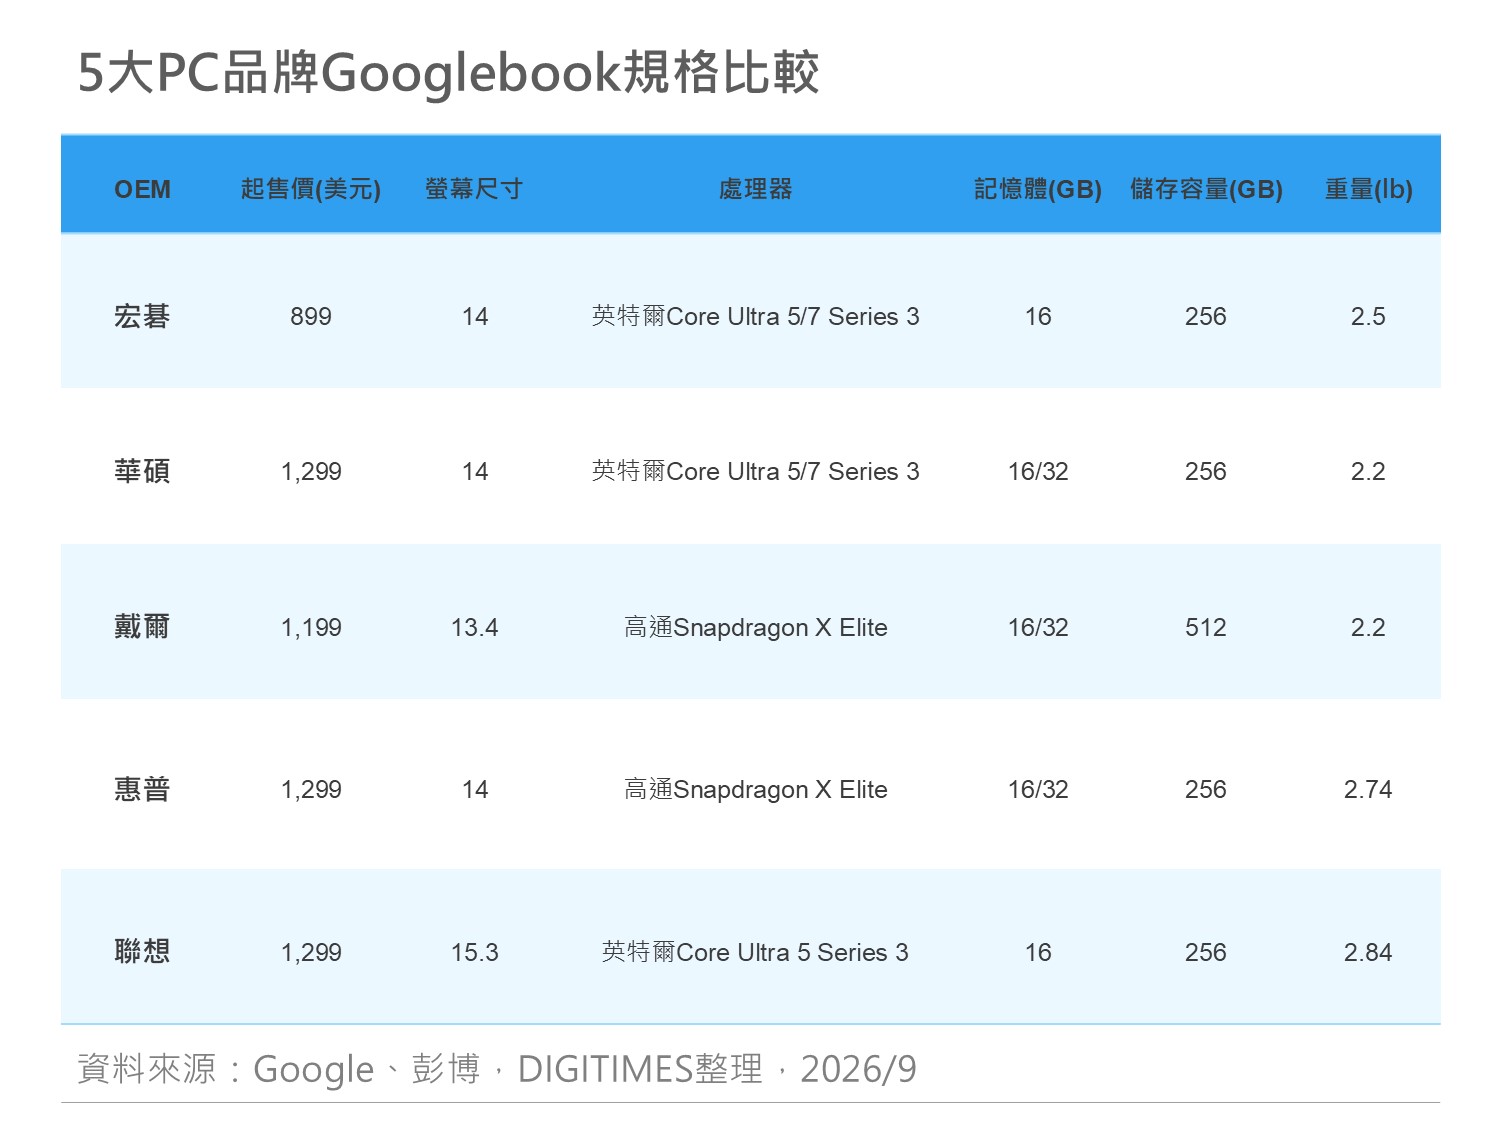Click the 重量(lb) column header

coord(1368,189)
